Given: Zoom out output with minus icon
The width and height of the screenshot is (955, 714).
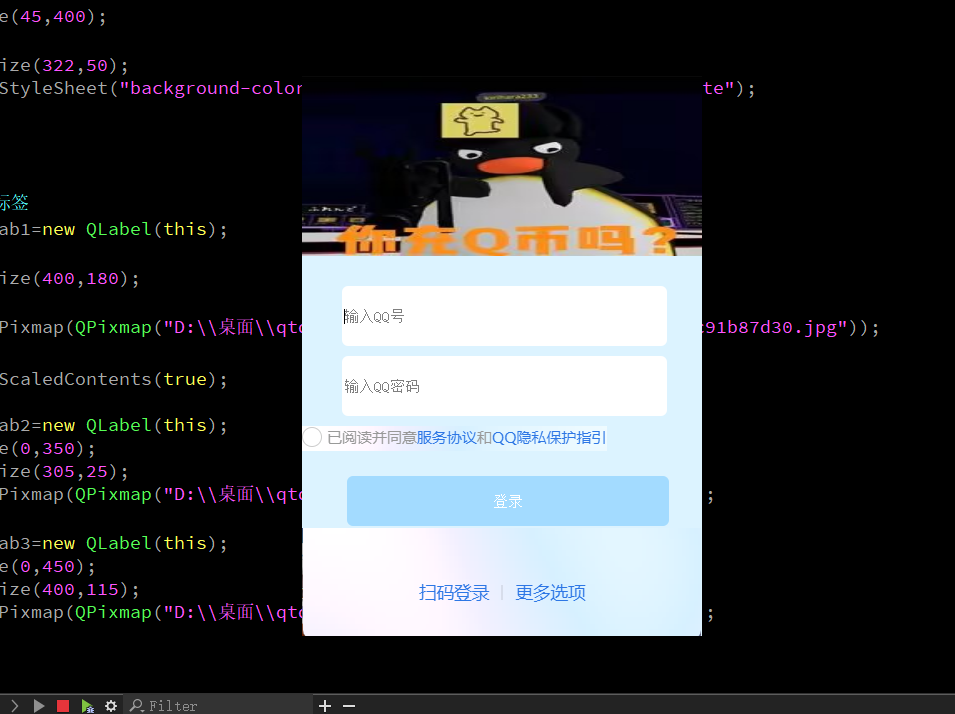Looking at the screenshot, I should (349, 706).
